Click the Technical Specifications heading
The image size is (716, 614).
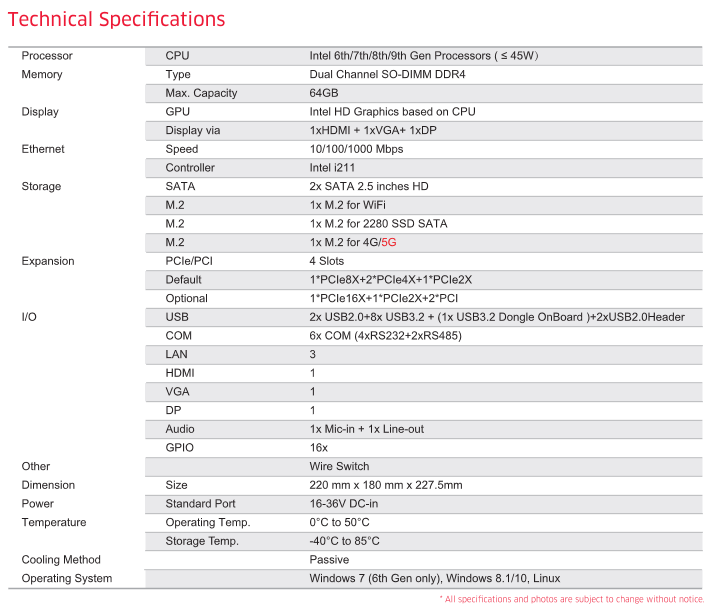(117, 19)
